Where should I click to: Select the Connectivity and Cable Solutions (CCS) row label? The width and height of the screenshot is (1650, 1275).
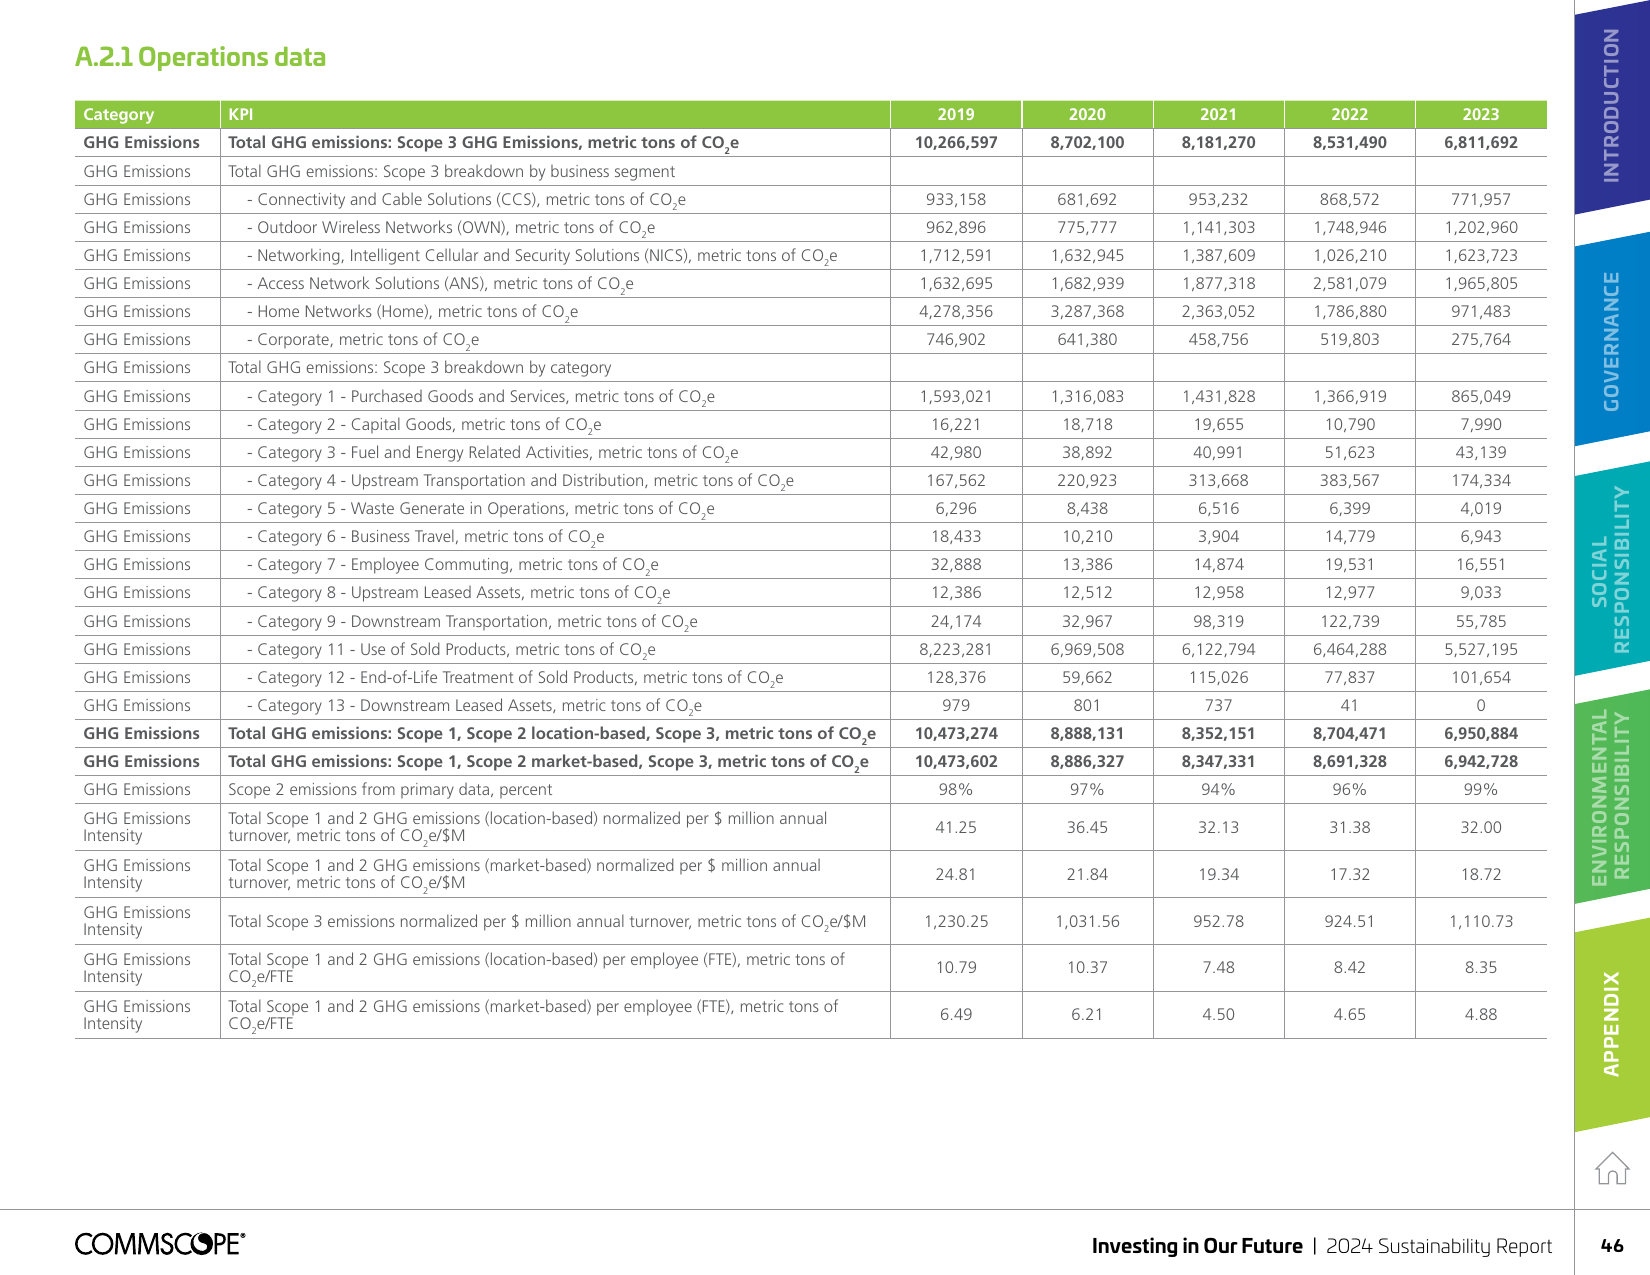pos(466,200)
